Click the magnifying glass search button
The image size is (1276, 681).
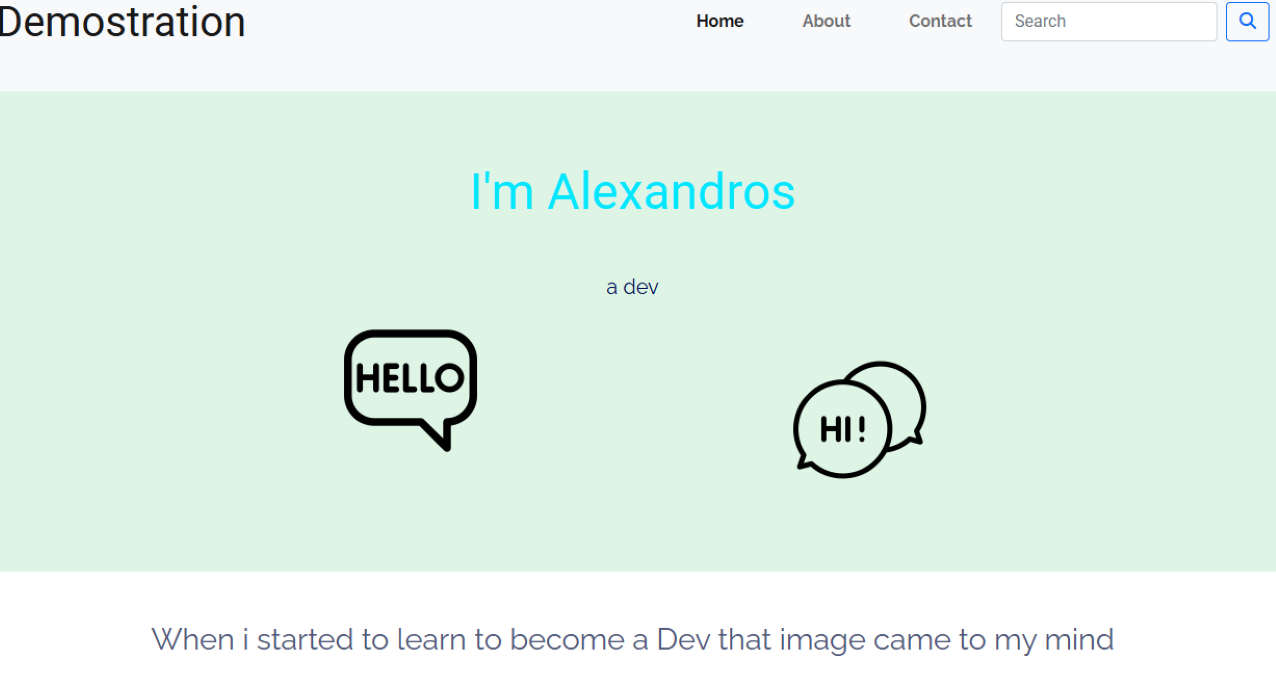[1247, 21]
